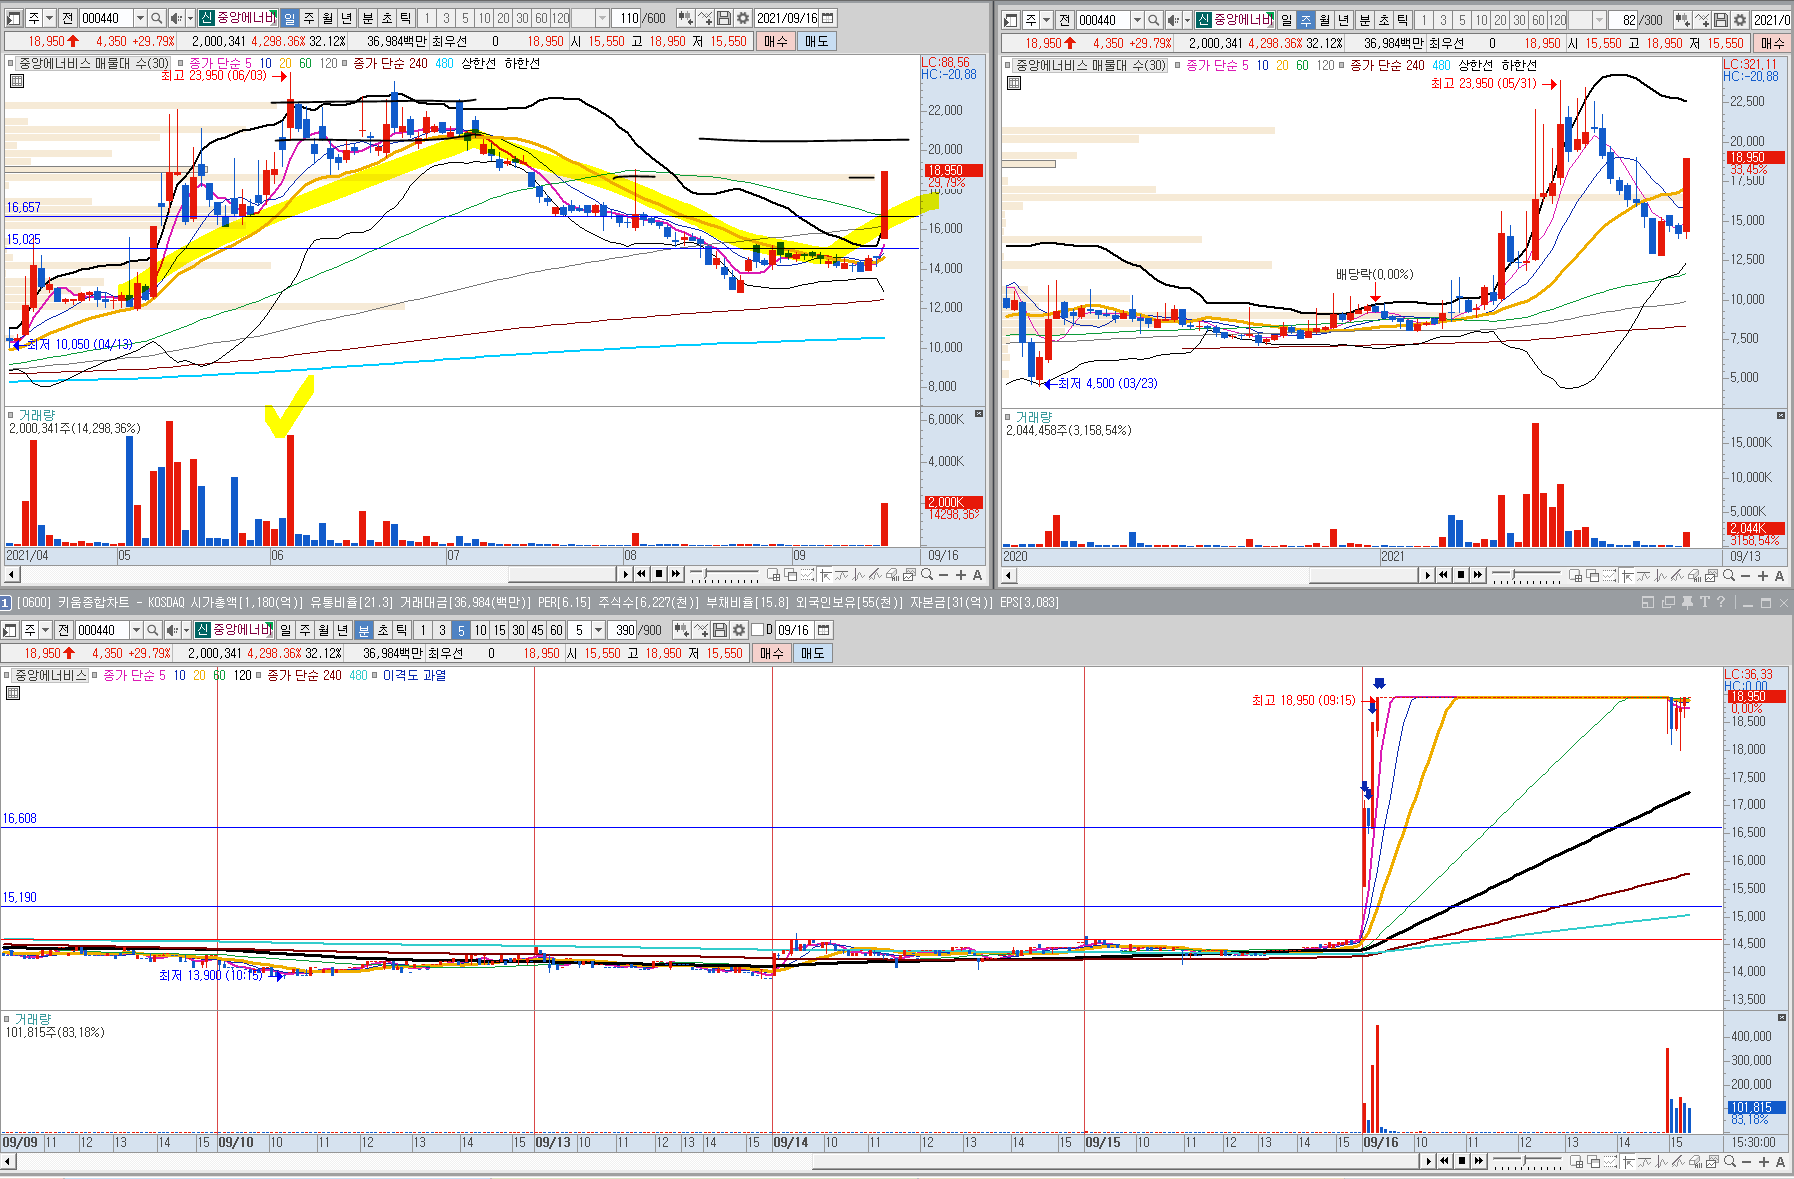Expand the 주 type dropdown in the daily chart
This screenshot has width=1794, height=1179.
click(x=49, y=18)
